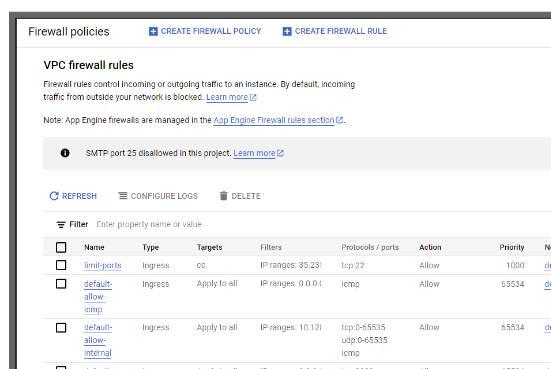
Task: Click the circular refresh arrow icon
Action: (x=54, y=196)
